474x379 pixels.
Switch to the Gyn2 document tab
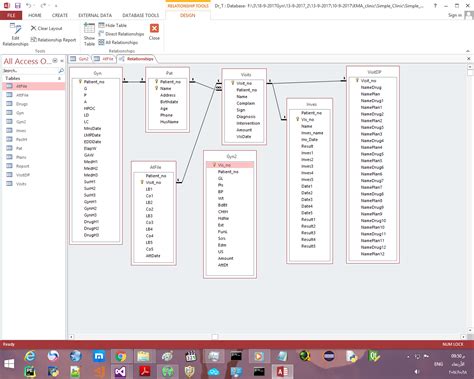point(80,59)
